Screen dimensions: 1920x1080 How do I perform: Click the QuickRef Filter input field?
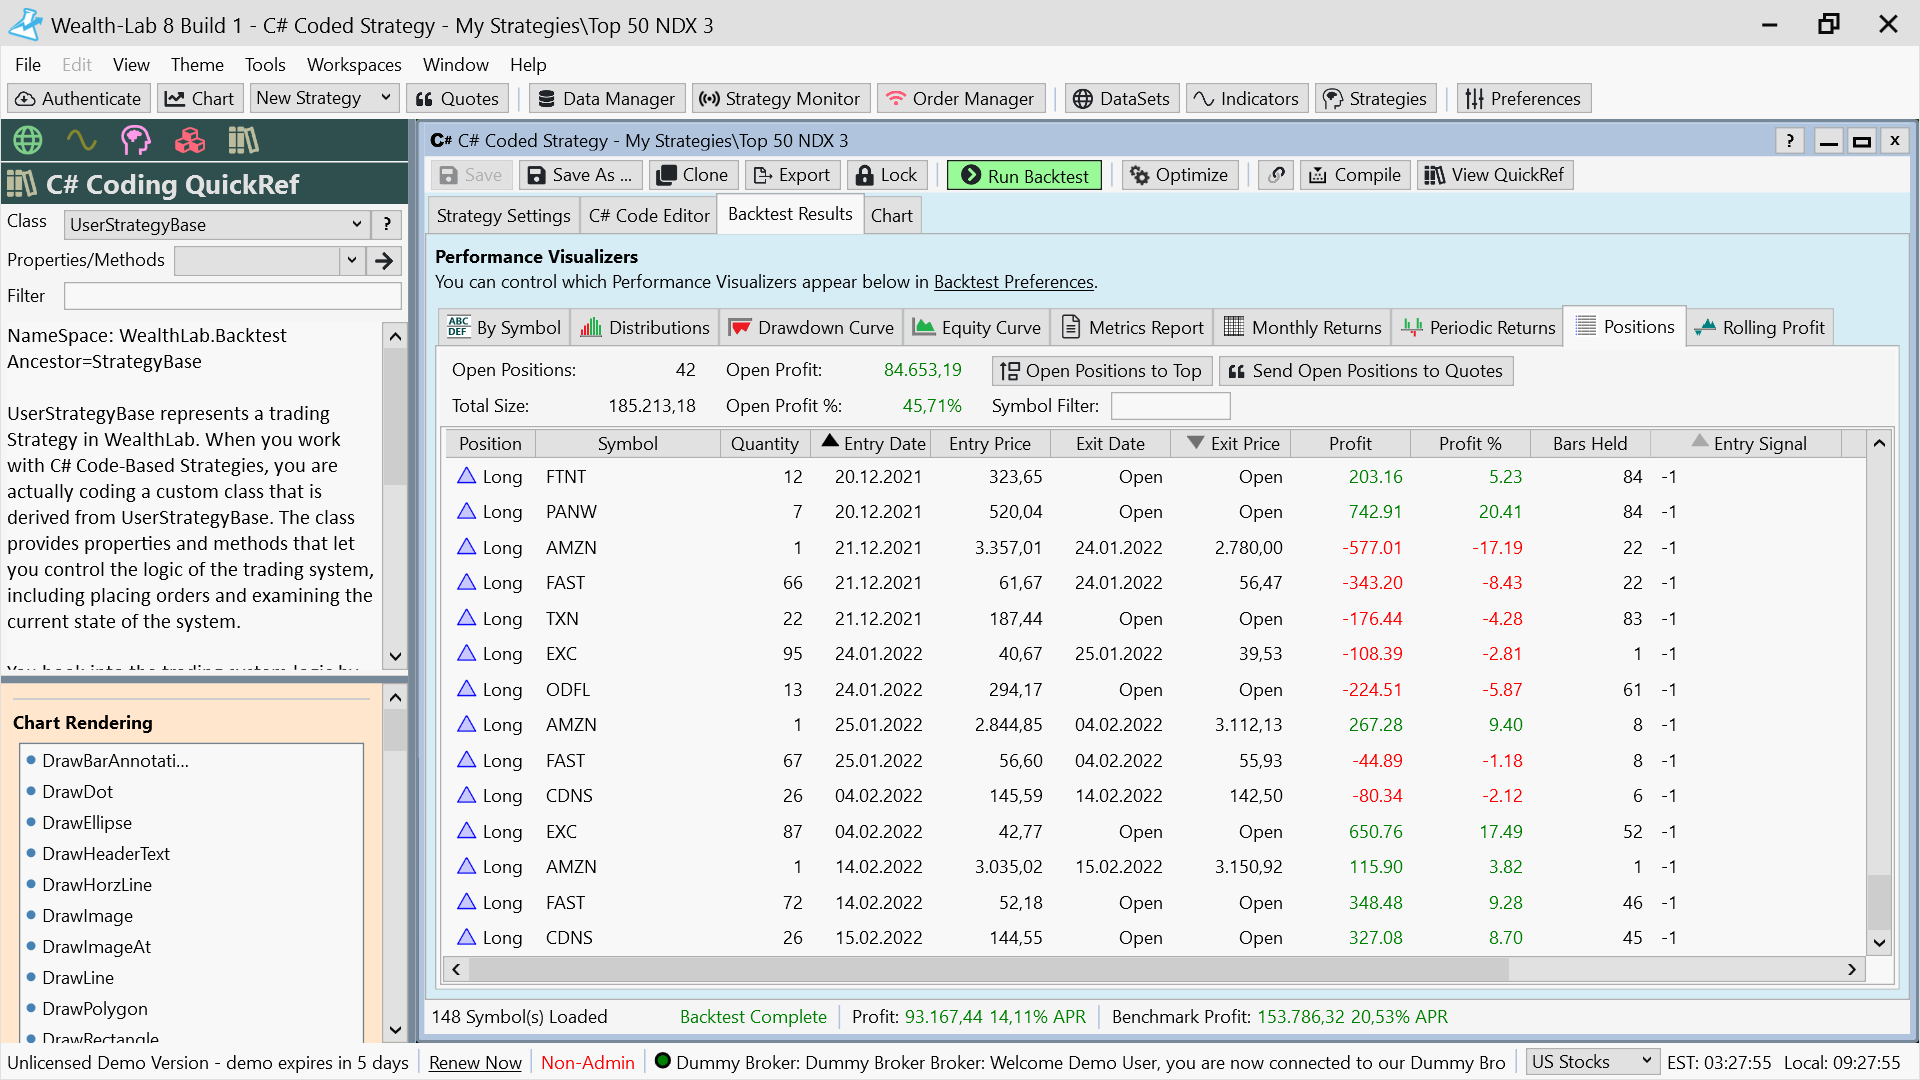232,296
